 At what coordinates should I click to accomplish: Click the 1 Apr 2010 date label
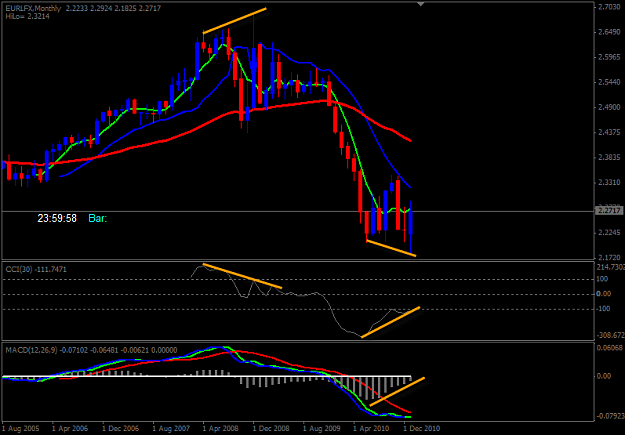[371, 429]
